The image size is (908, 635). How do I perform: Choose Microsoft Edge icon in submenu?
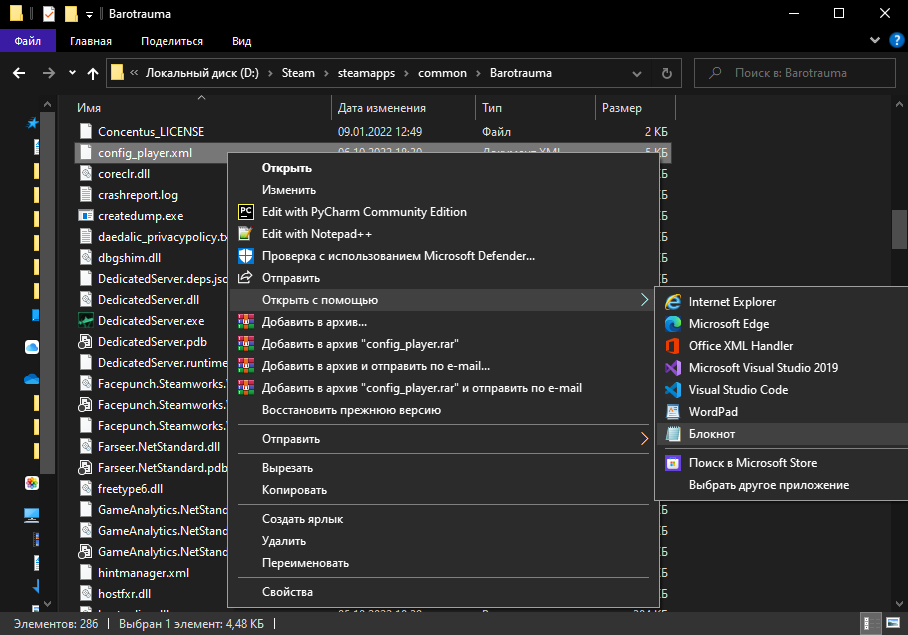(673, 324)
